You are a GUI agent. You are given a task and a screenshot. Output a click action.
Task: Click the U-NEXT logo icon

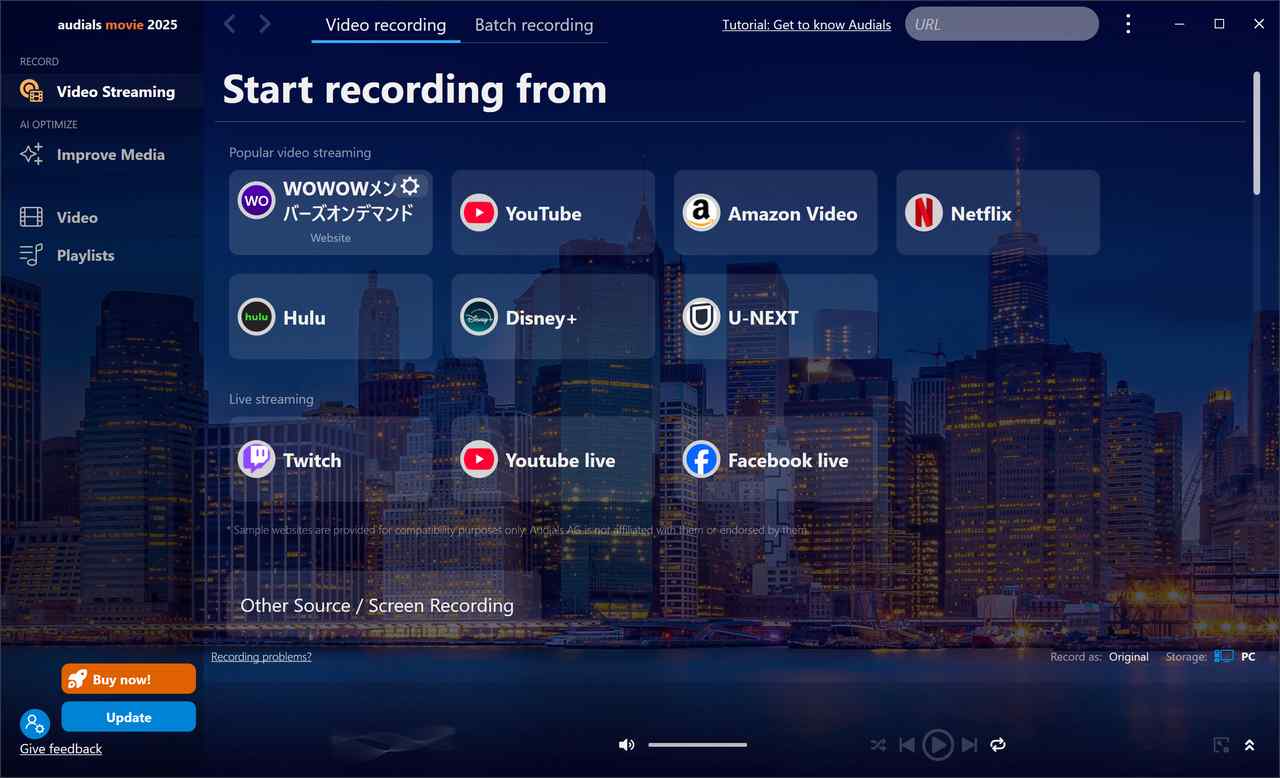(701, 317)
